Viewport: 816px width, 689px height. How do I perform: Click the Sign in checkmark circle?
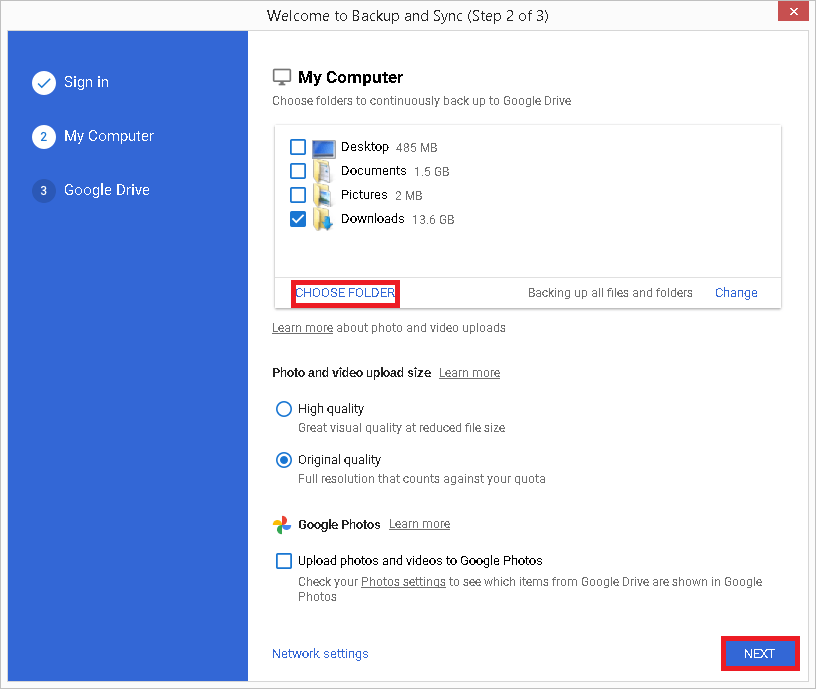44,83
